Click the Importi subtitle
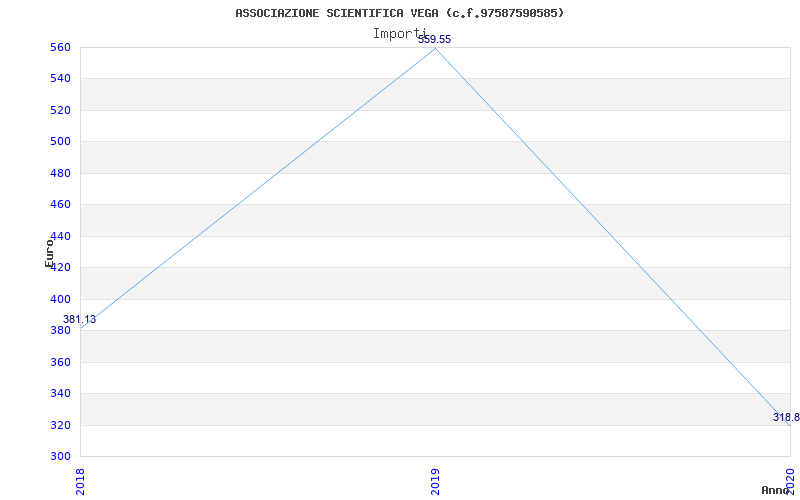The width and height of the screenshot is (800, 500). (x=399, y=34)
